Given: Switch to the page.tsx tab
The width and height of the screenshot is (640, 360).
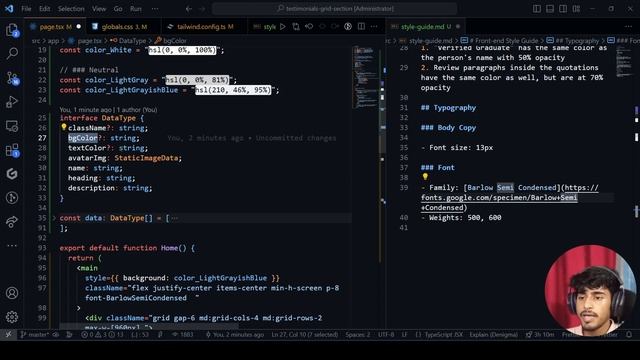Looking at the screenshot, I should point(55,27).
